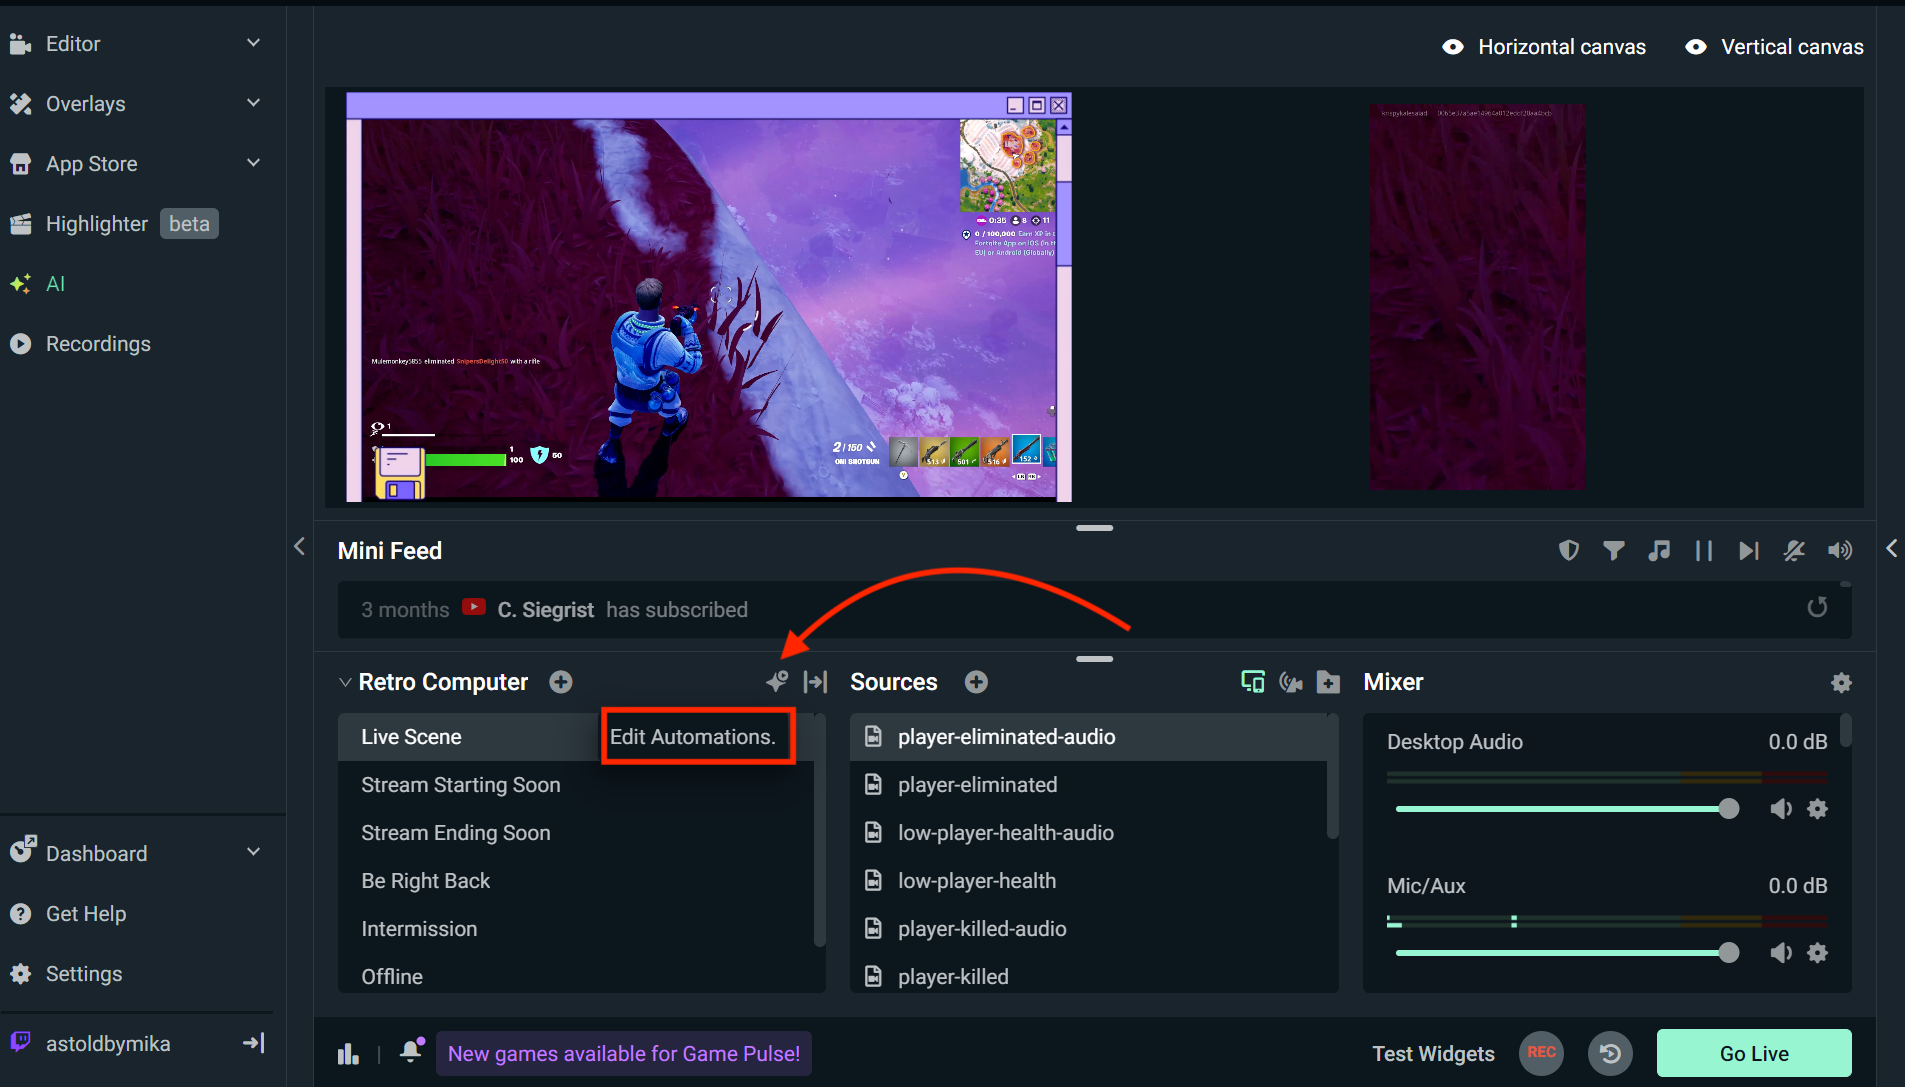1905x1087 pixels.
Task: Mute alert volume speaker in Mini Feed
Action: [x=1840, y=550]
